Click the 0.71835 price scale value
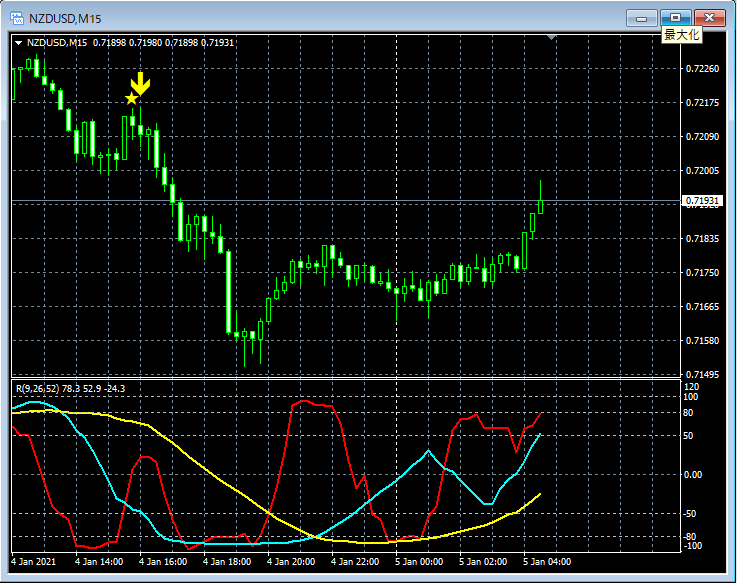 tap(702, 239)
